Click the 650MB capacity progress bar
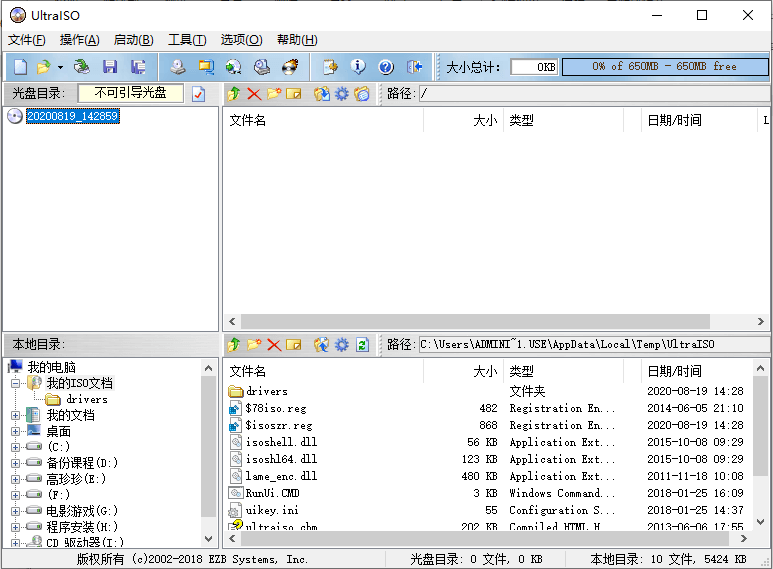 click(665, 67)
